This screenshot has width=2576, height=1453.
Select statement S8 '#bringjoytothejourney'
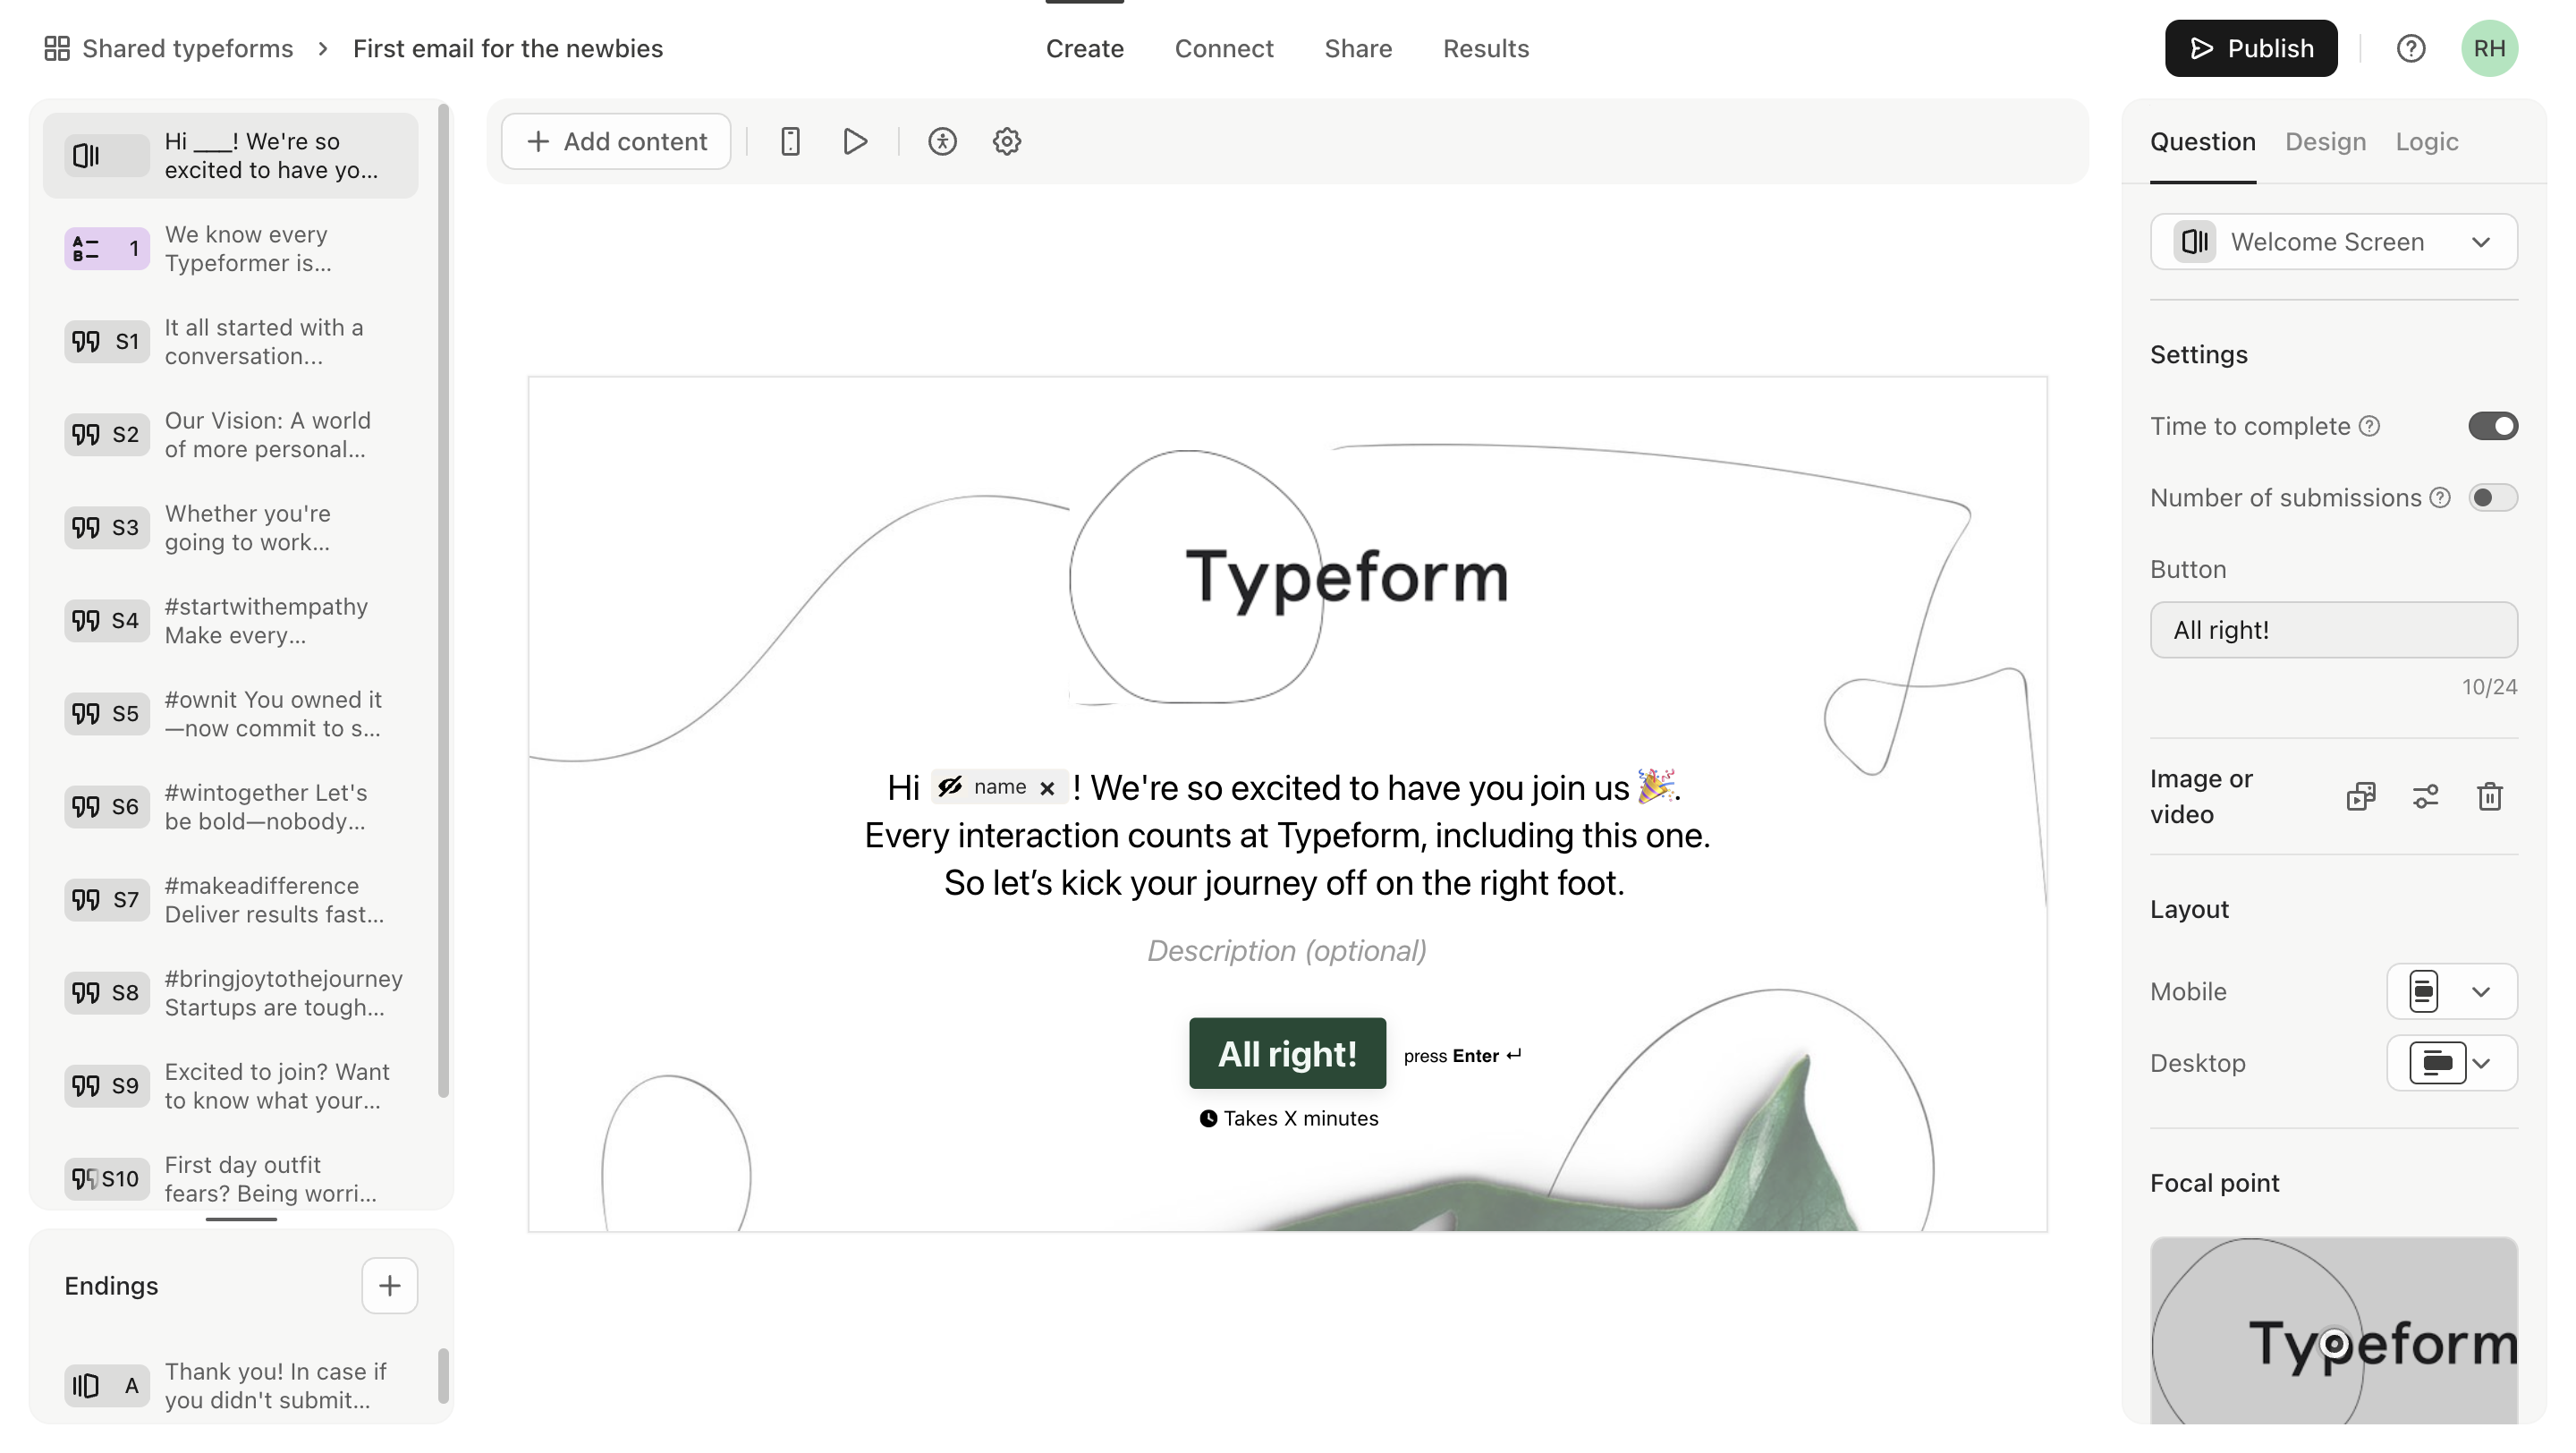click(230, 992)
